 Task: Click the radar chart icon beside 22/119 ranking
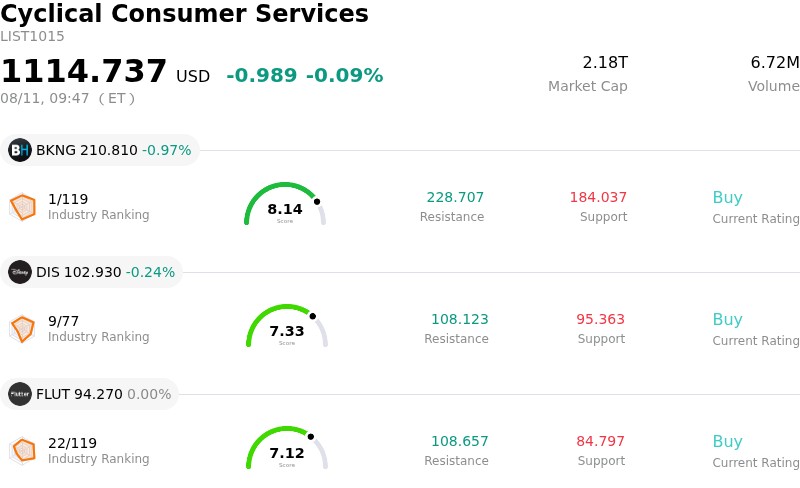tap(23, 451)
